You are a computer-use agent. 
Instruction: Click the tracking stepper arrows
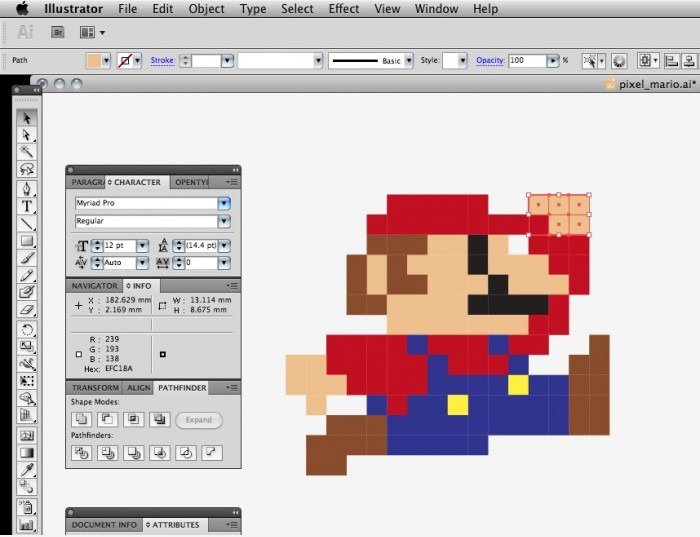(179, 263)
